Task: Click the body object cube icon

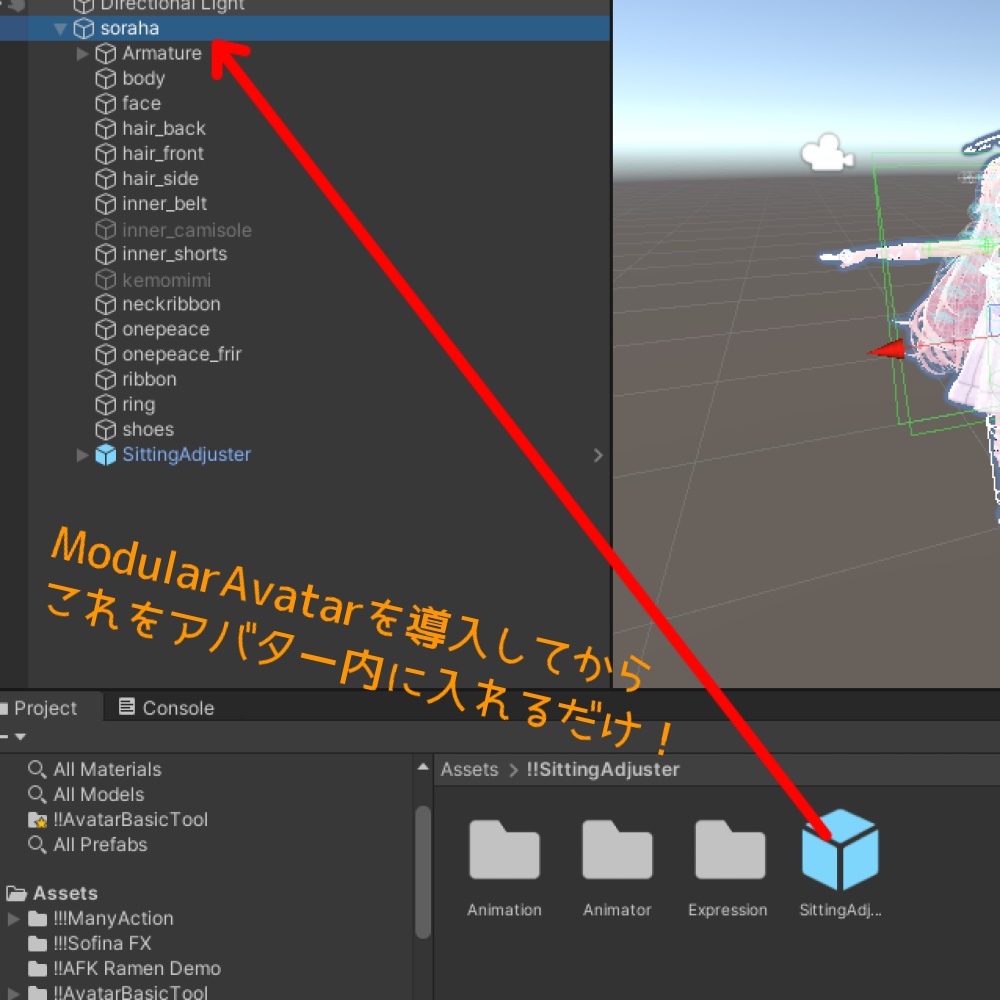Action: [105, 78]
